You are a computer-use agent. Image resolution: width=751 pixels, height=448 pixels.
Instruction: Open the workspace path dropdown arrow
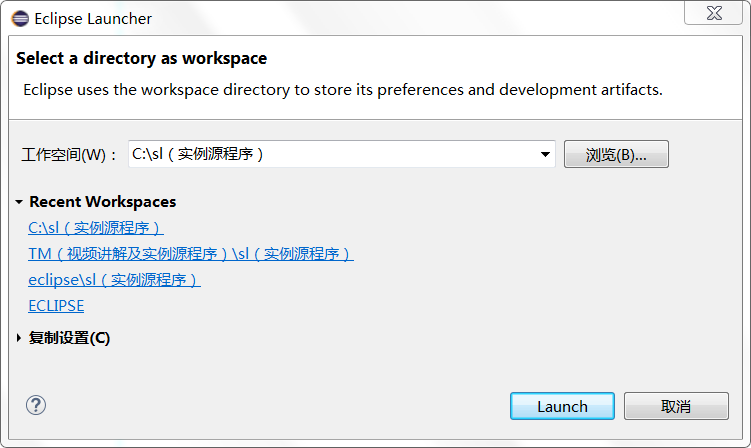click(x=545, y=154)
